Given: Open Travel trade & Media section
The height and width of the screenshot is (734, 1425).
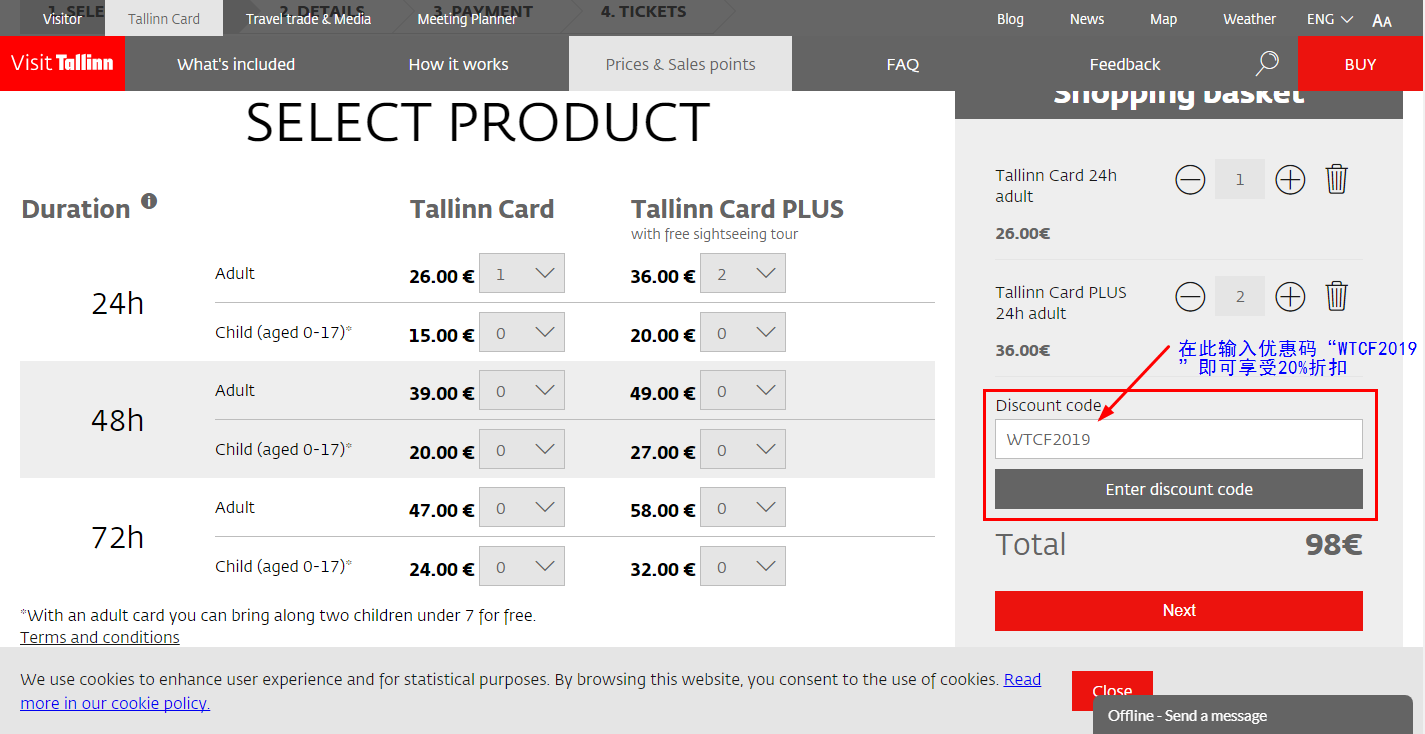Looking at the screenshot, I should 308,19.
